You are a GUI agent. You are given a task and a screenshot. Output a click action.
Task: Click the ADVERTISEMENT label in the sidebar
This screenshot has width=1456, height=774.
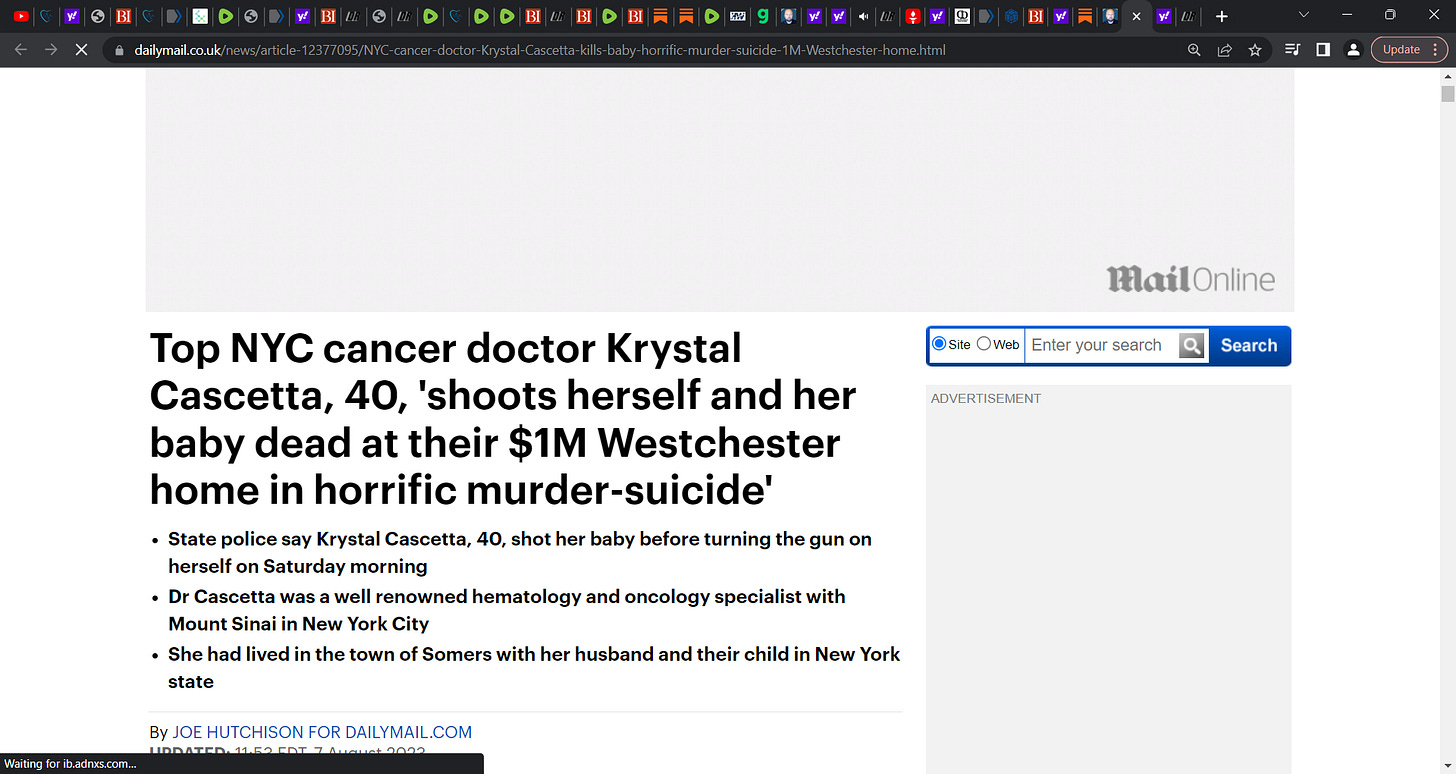pyautogui.click(x=986, y=398)
